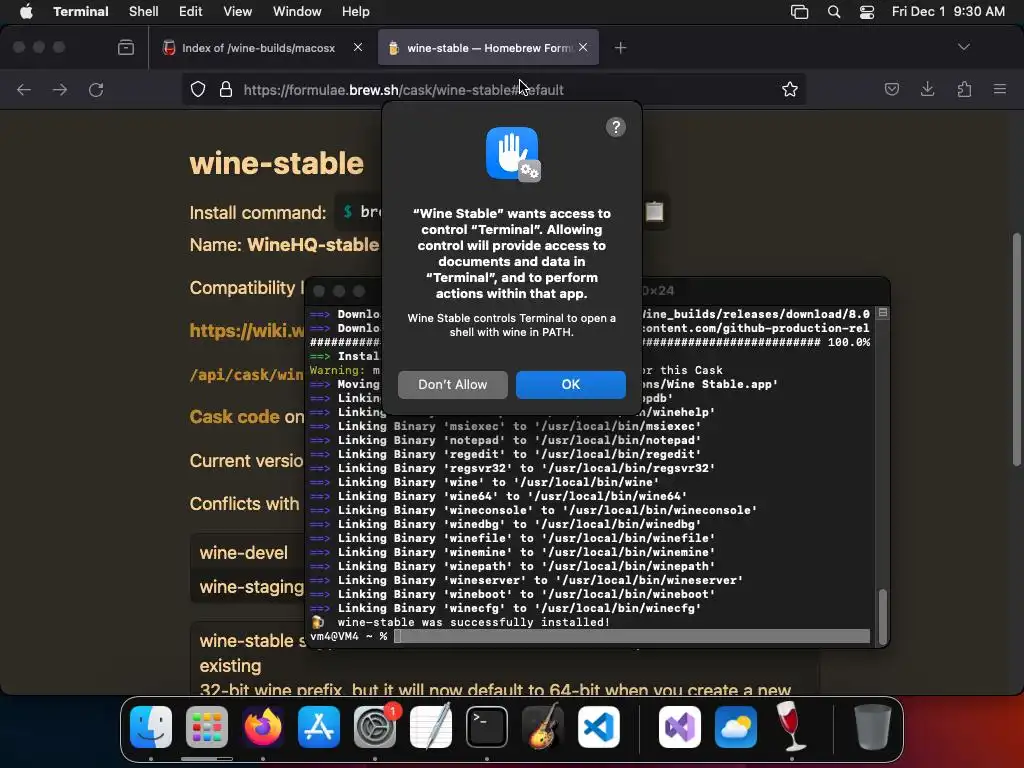The image size is (1024, 768).
Task: Open the Window menu
Action: (x=296, y=11)
